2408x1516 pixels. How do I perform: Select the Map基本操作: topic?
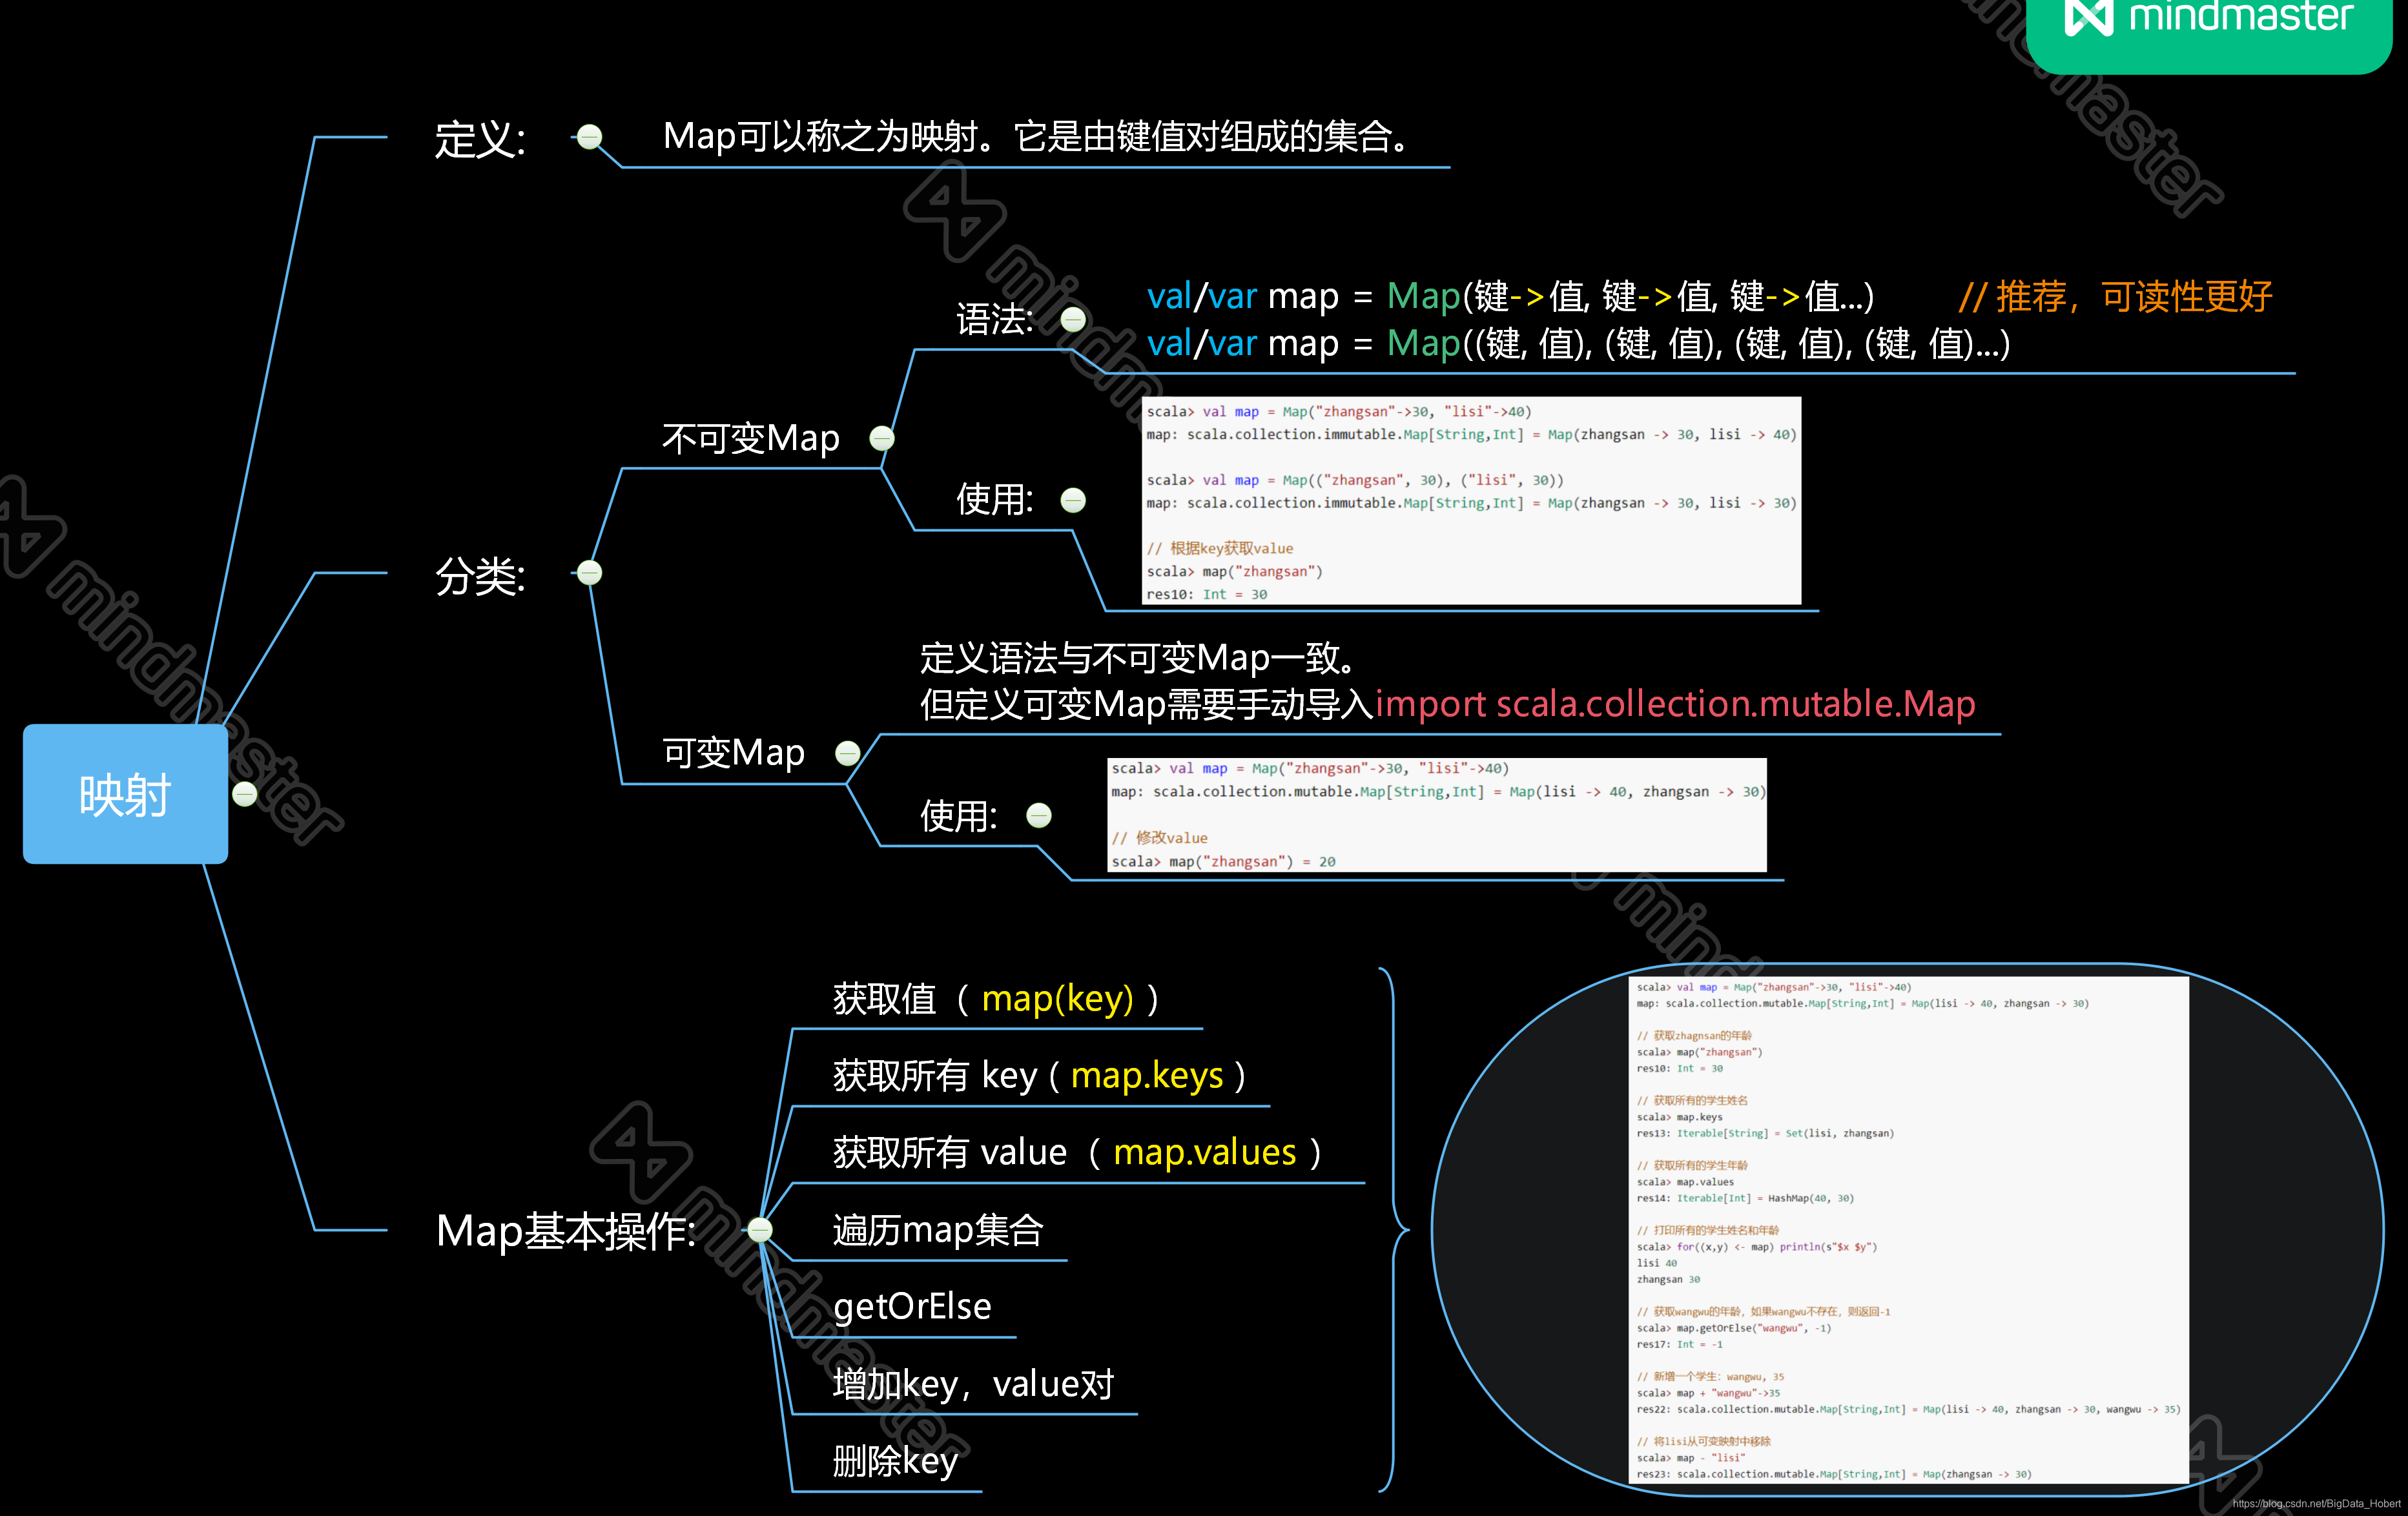(x=566, y=1231)
